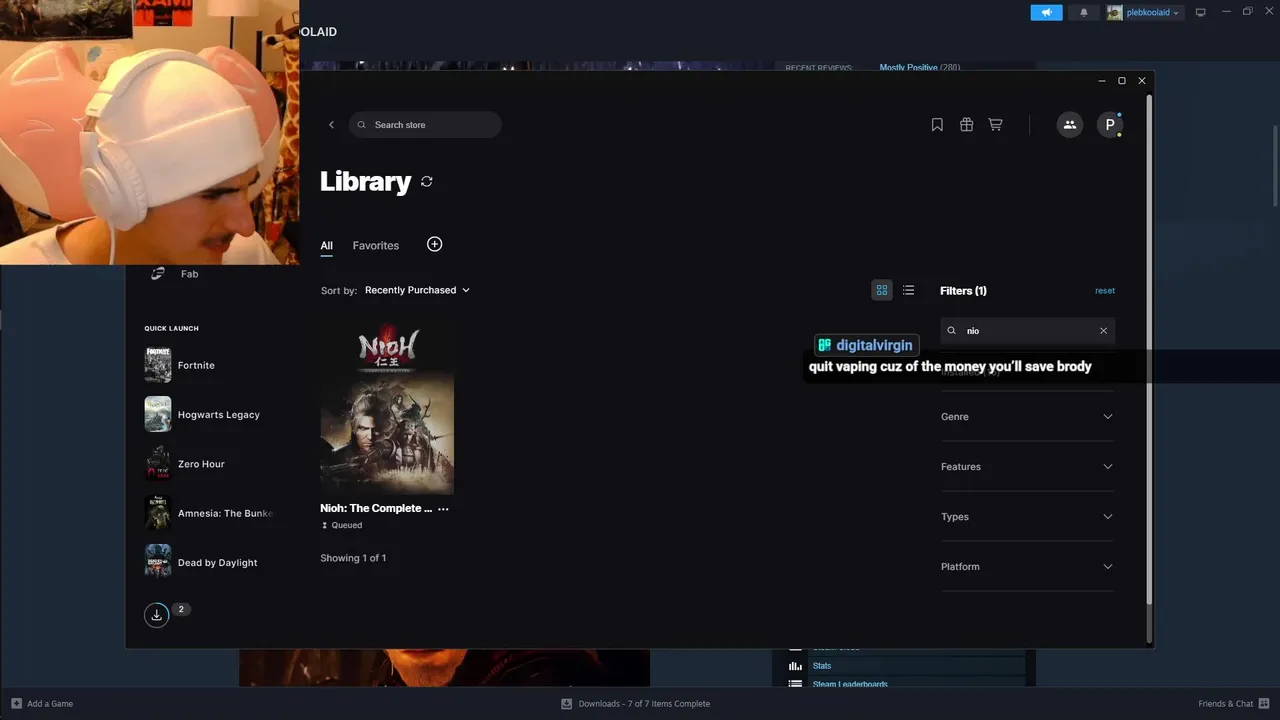This screenshot has width=1280, height=720.
Task: Click the Search store field
Action: 425,125
